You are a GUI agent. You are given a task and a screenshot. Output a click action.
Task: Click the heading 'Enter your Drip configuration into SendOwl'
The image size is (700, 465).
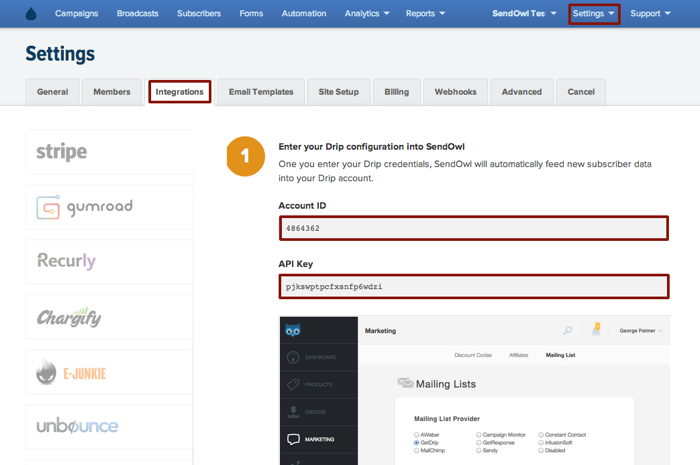click(x=371, y=147)
